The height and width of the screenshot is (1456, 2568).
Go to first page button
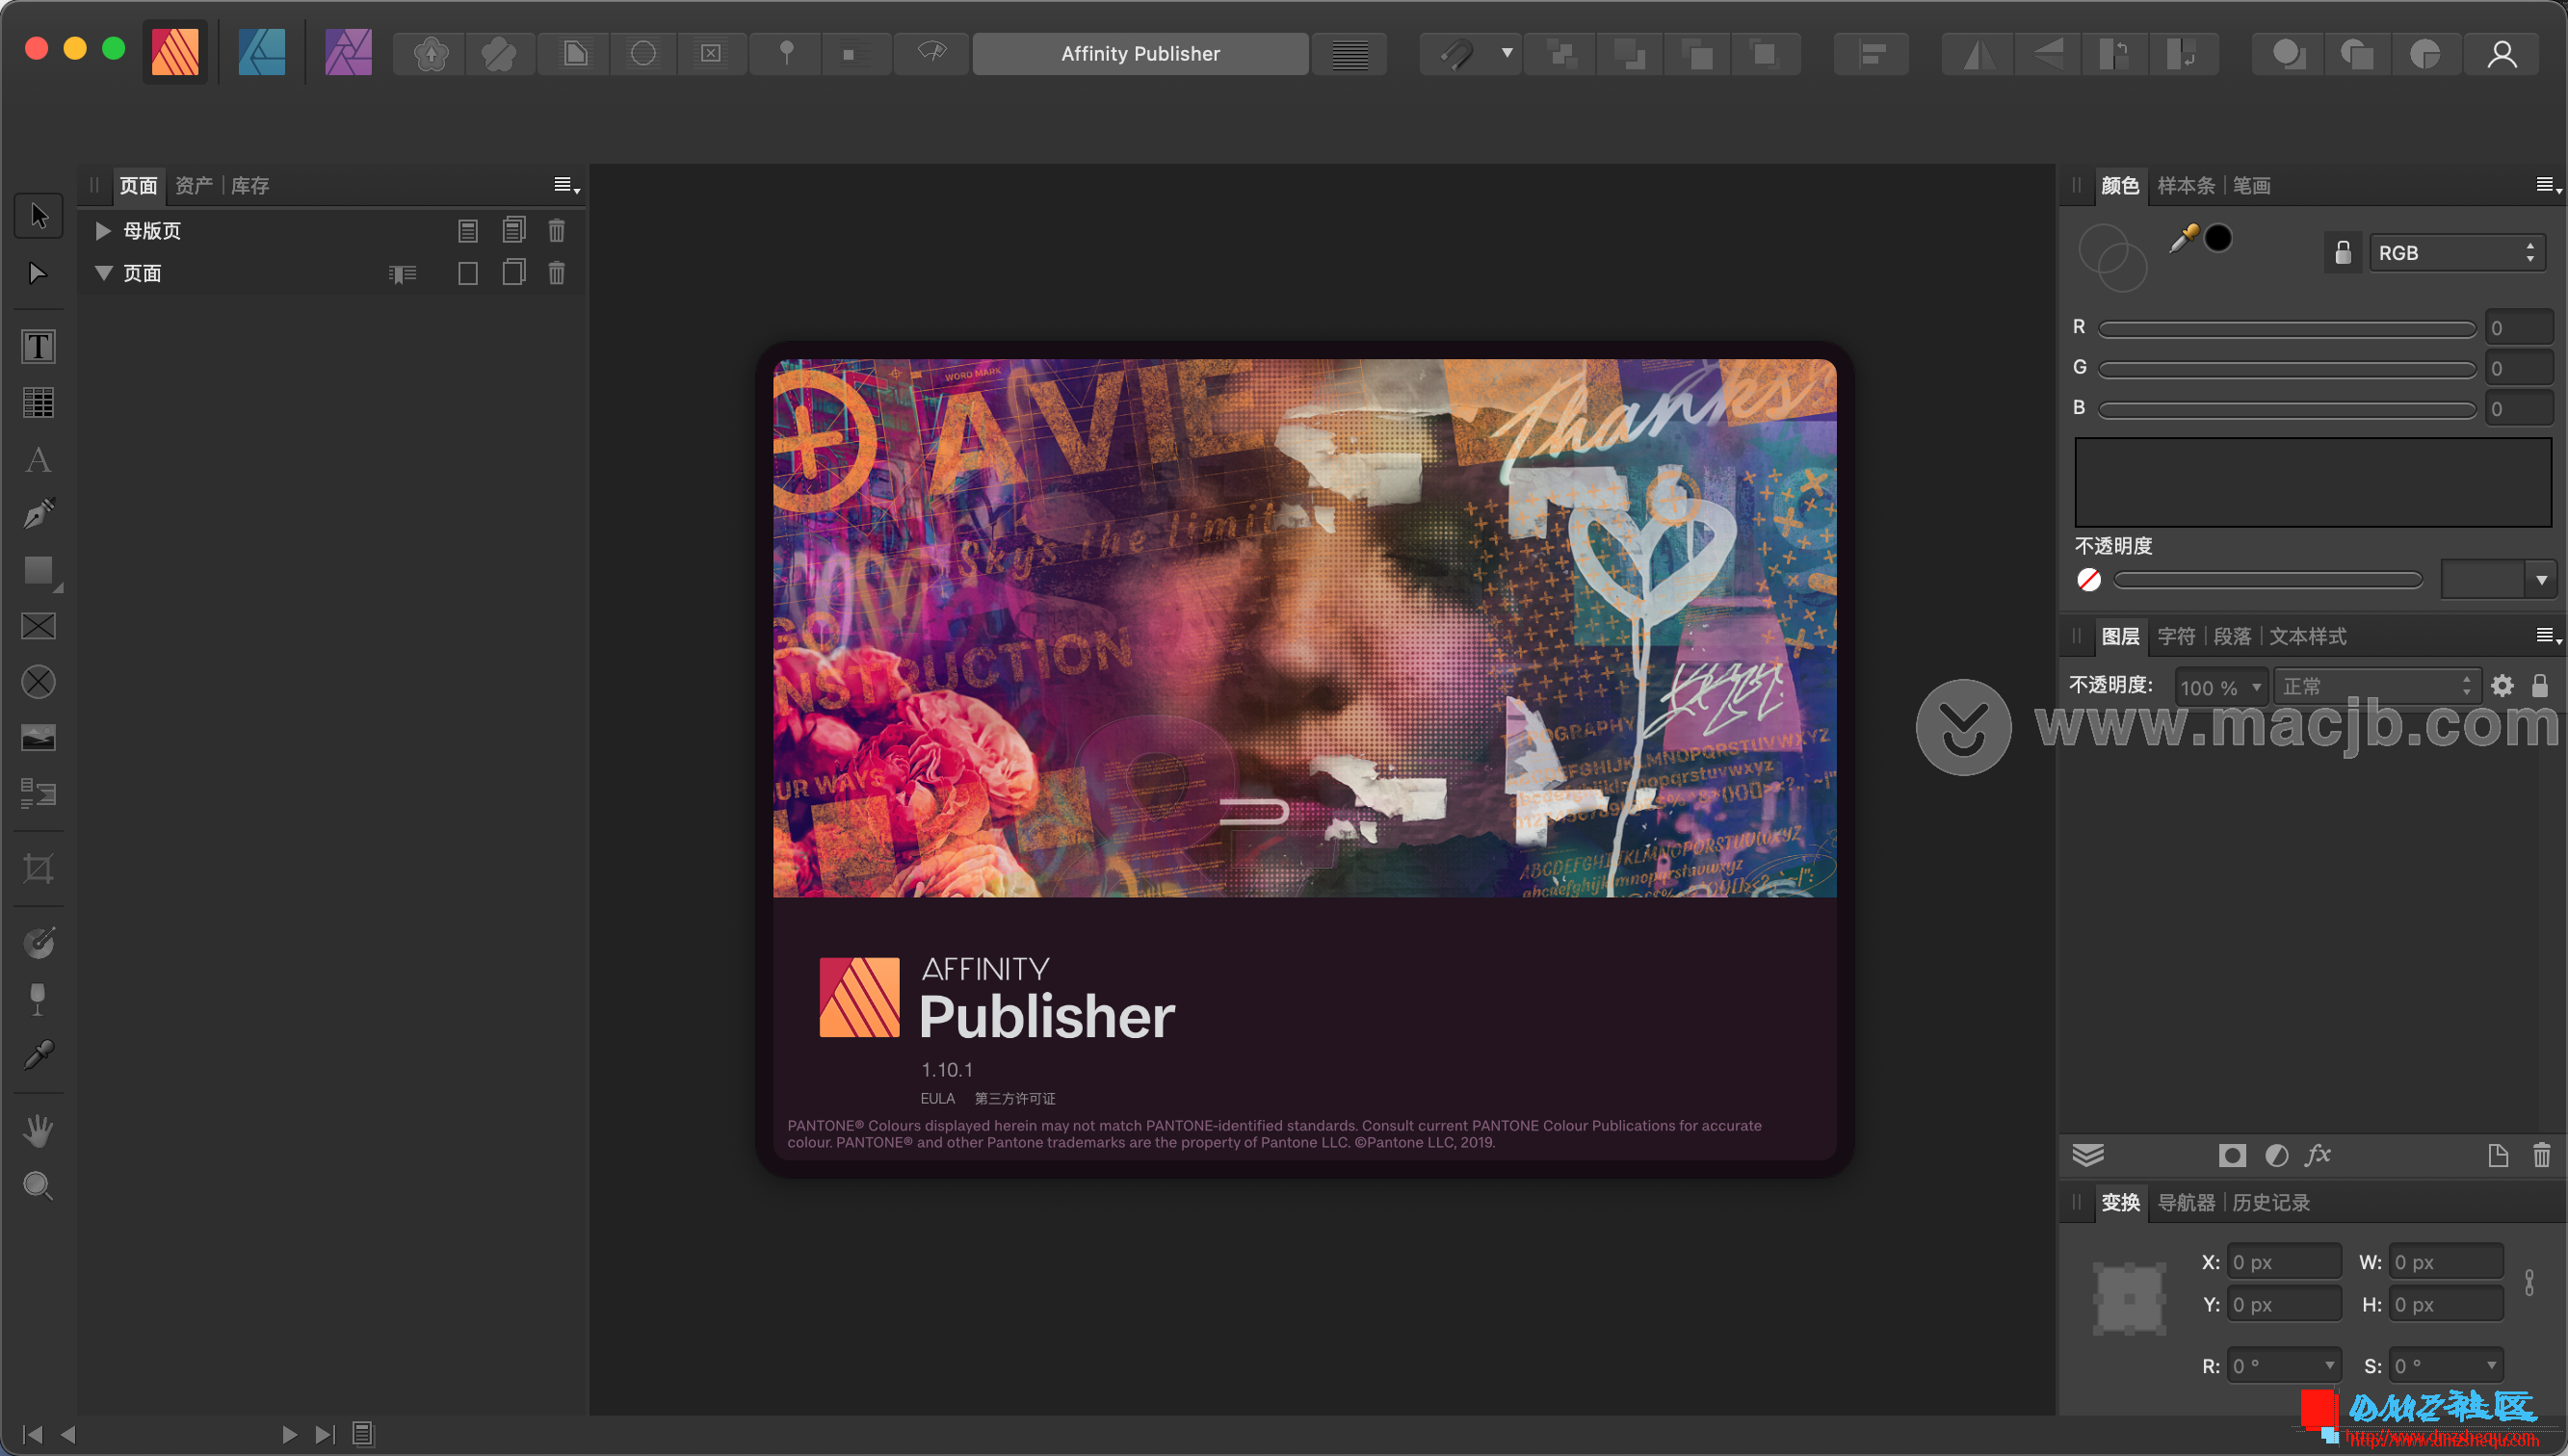32,1434
